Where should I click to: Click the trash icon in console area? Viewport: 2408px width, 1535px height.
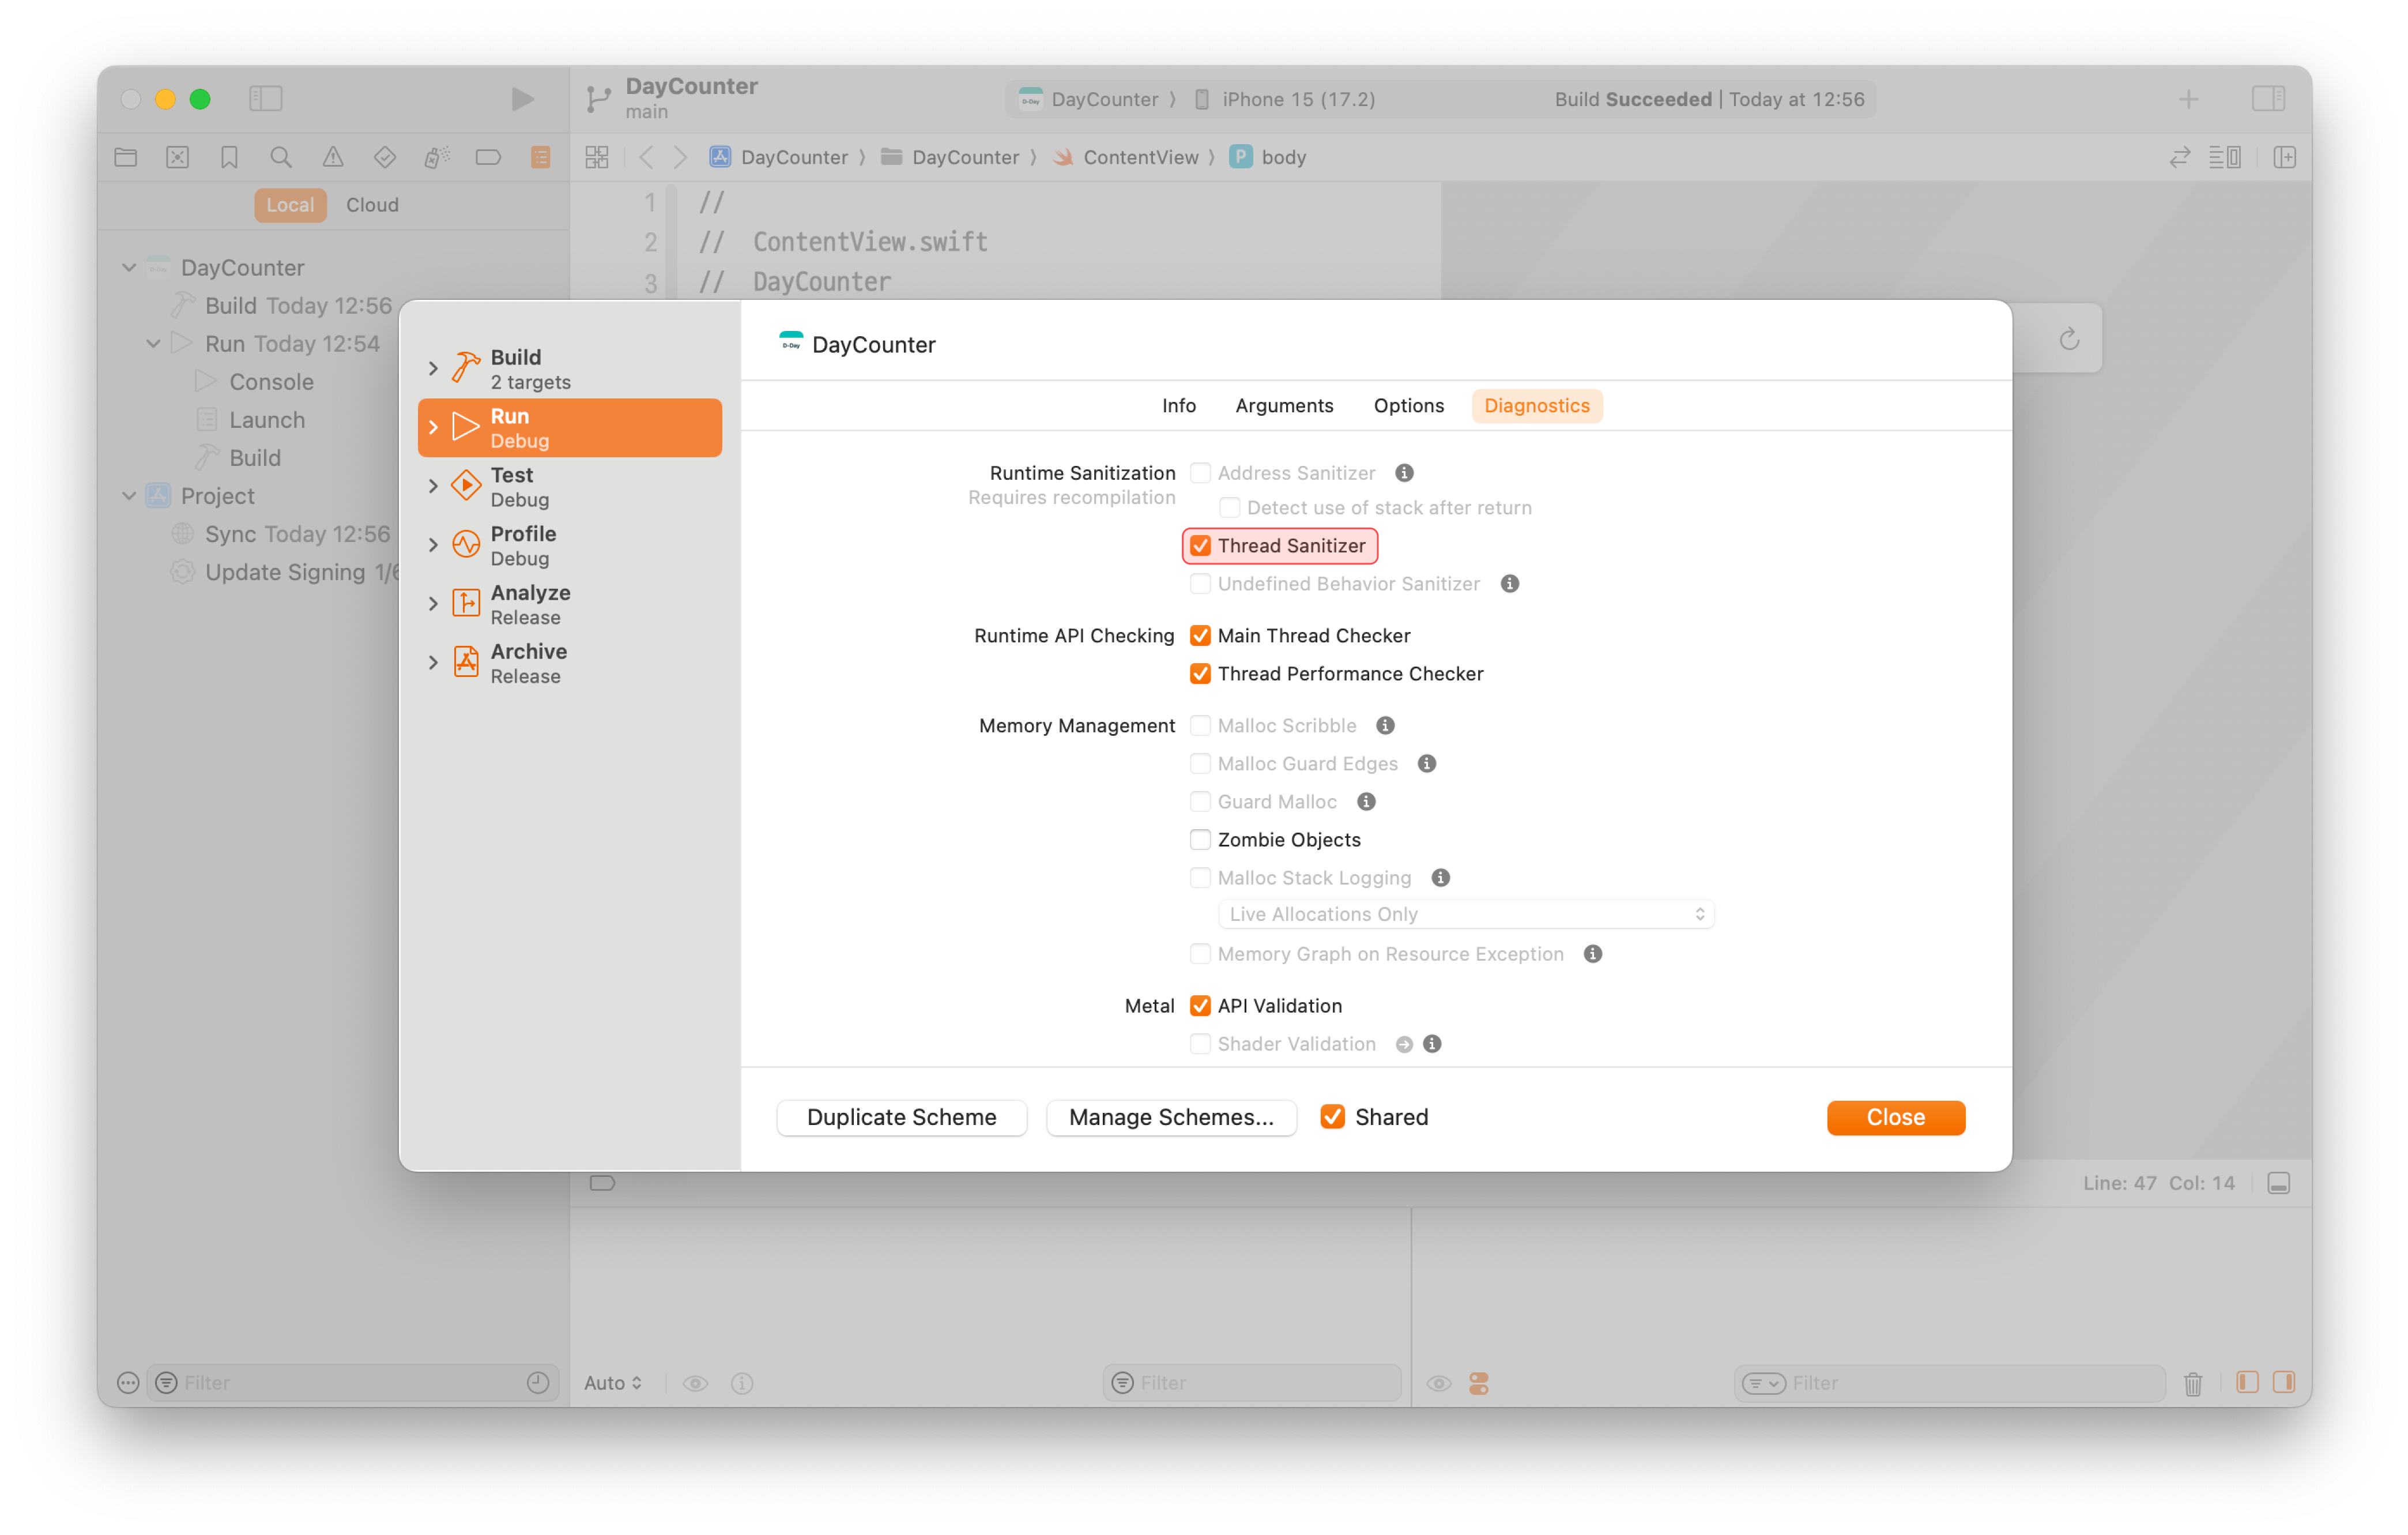tap(2192, 1383)
